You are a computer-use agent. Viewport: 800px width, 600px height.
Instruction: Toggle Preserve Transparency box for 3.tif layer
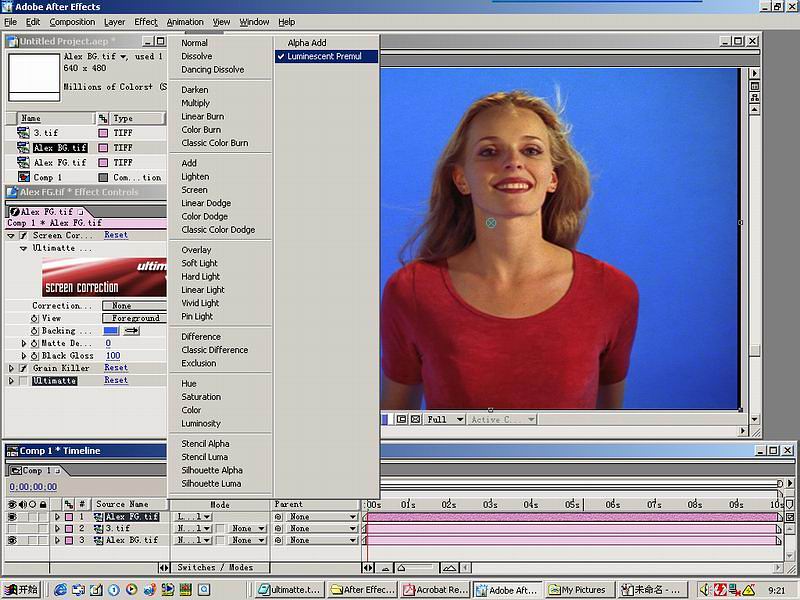(220, 529)
